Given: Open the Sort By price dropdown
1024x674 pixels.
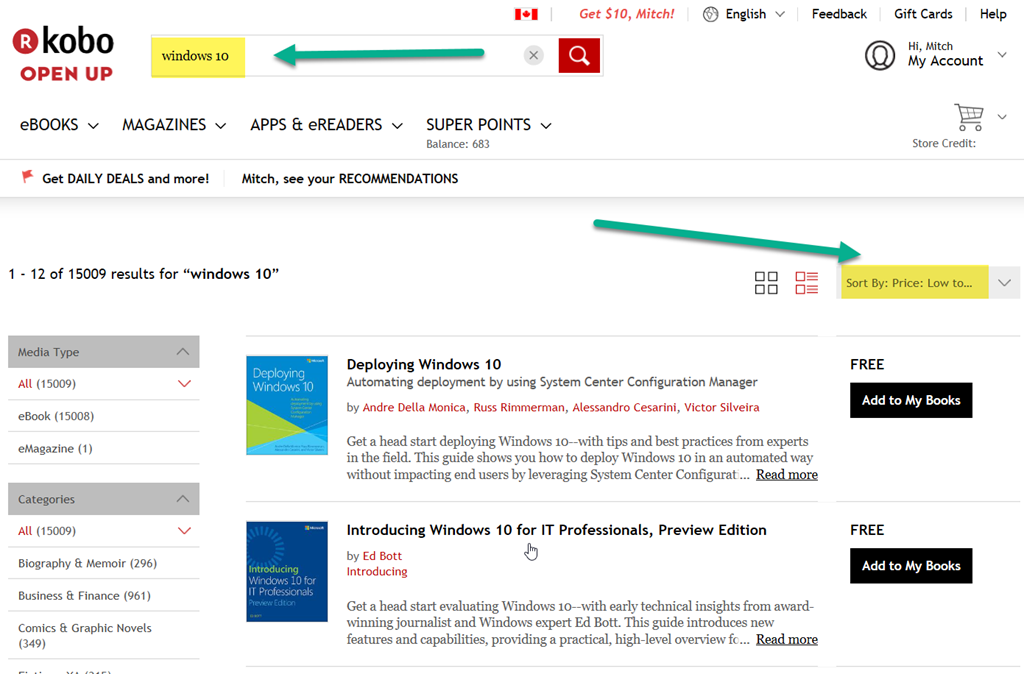Looking at the screenshot, I should coord(929,283).
